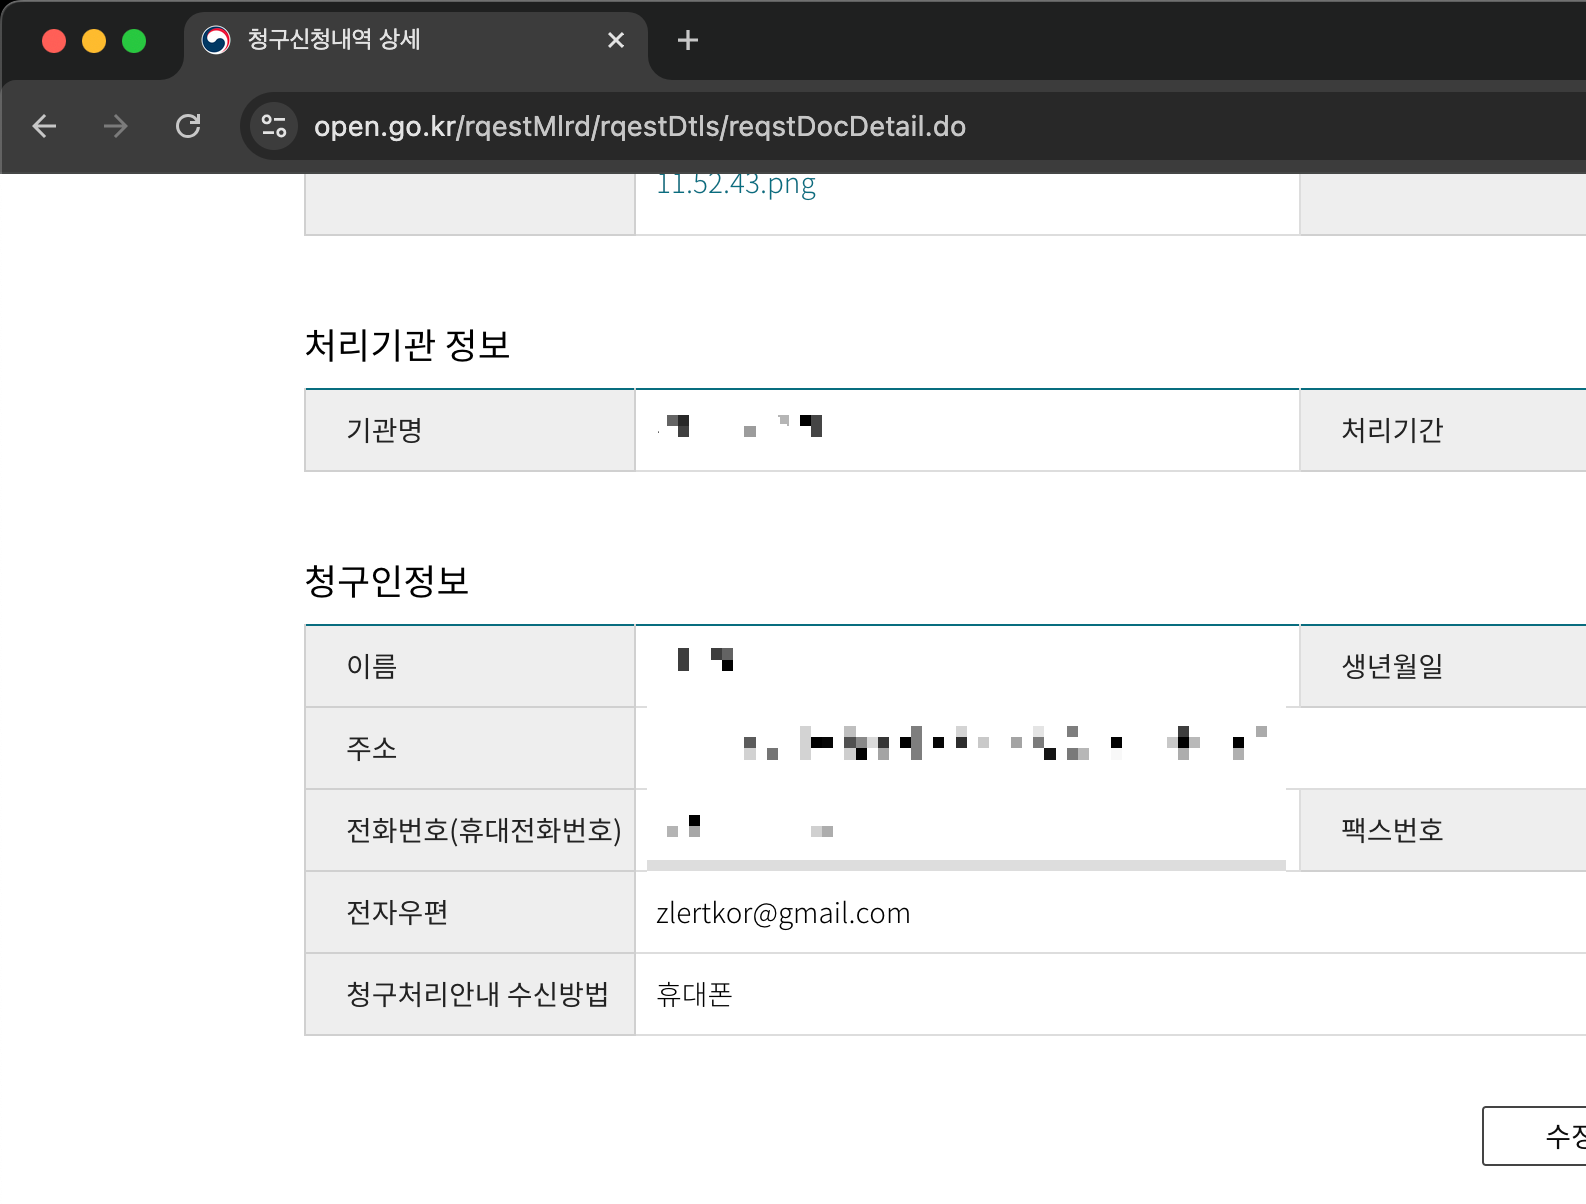Open the site information icon in address bar

click(273, 126)
